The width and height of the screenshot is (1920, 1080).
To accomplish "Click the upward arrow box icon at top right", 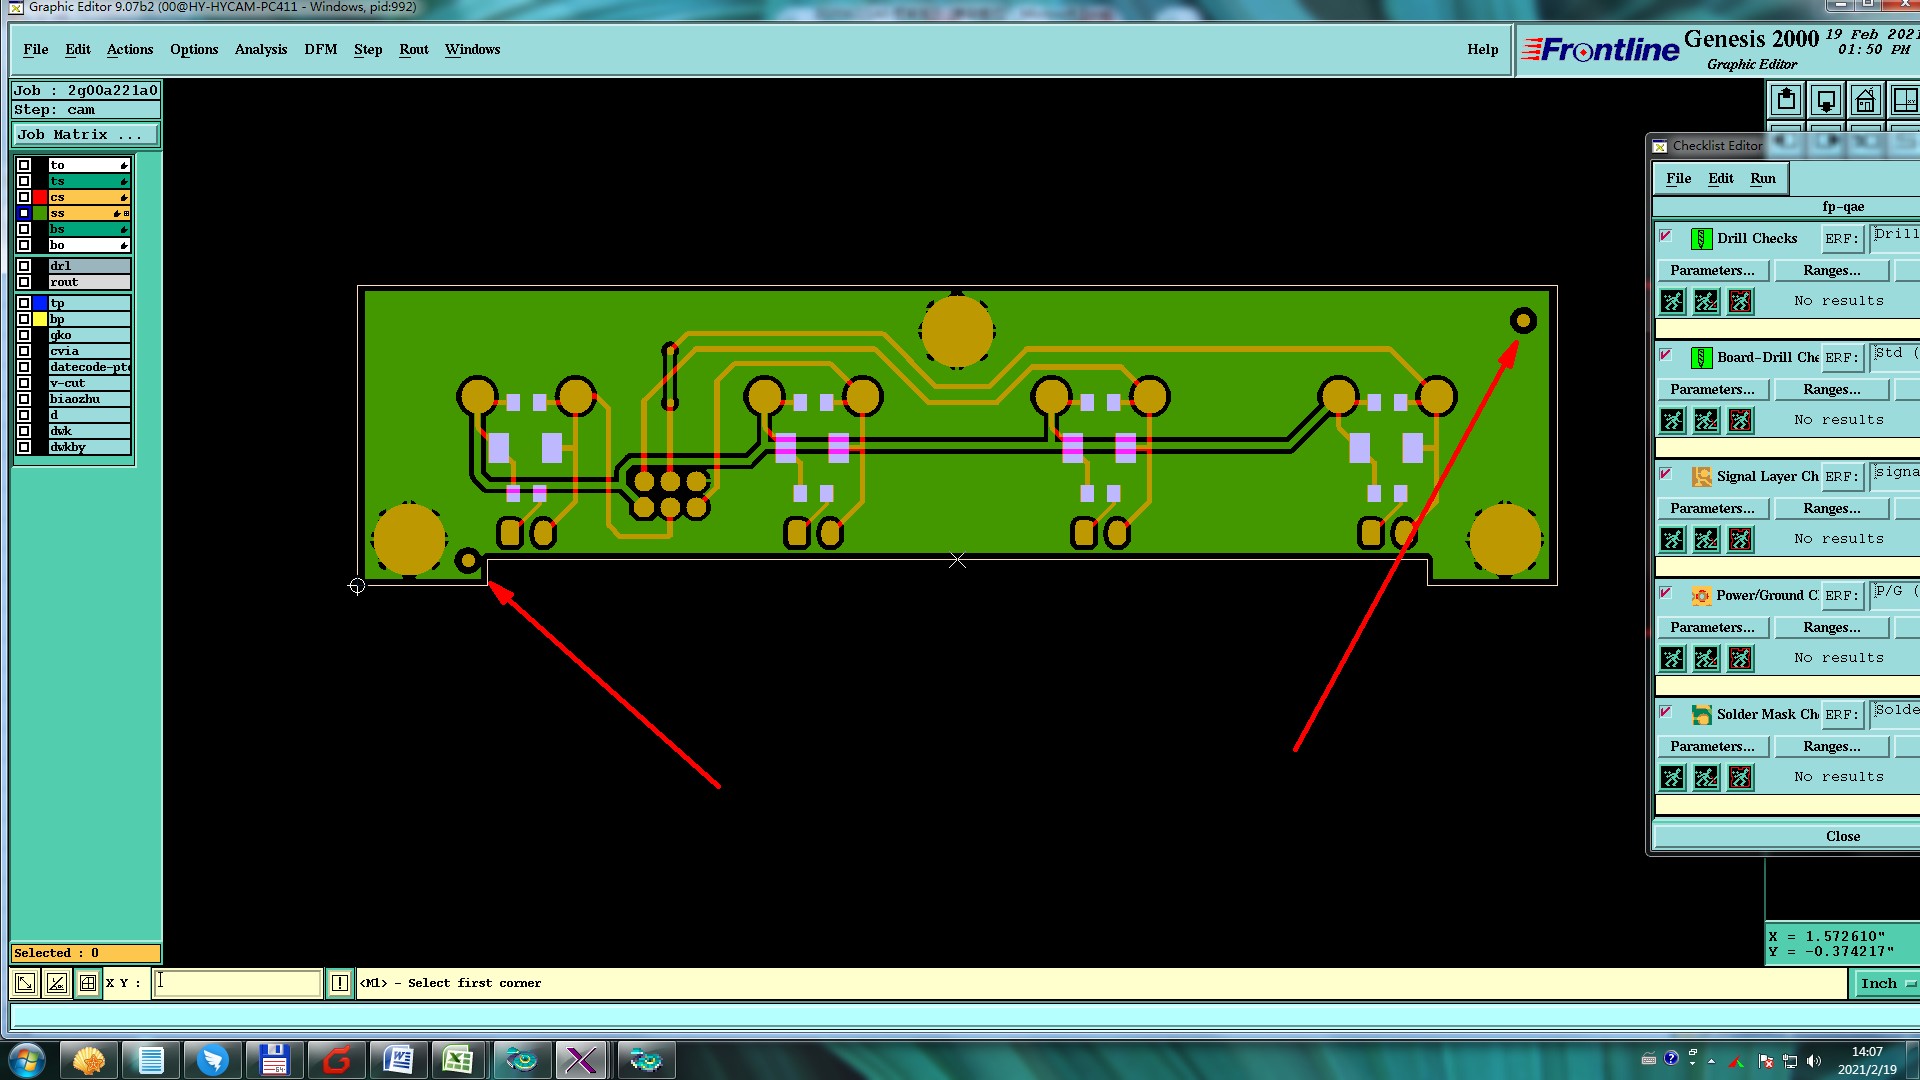I will point(1786,101).
